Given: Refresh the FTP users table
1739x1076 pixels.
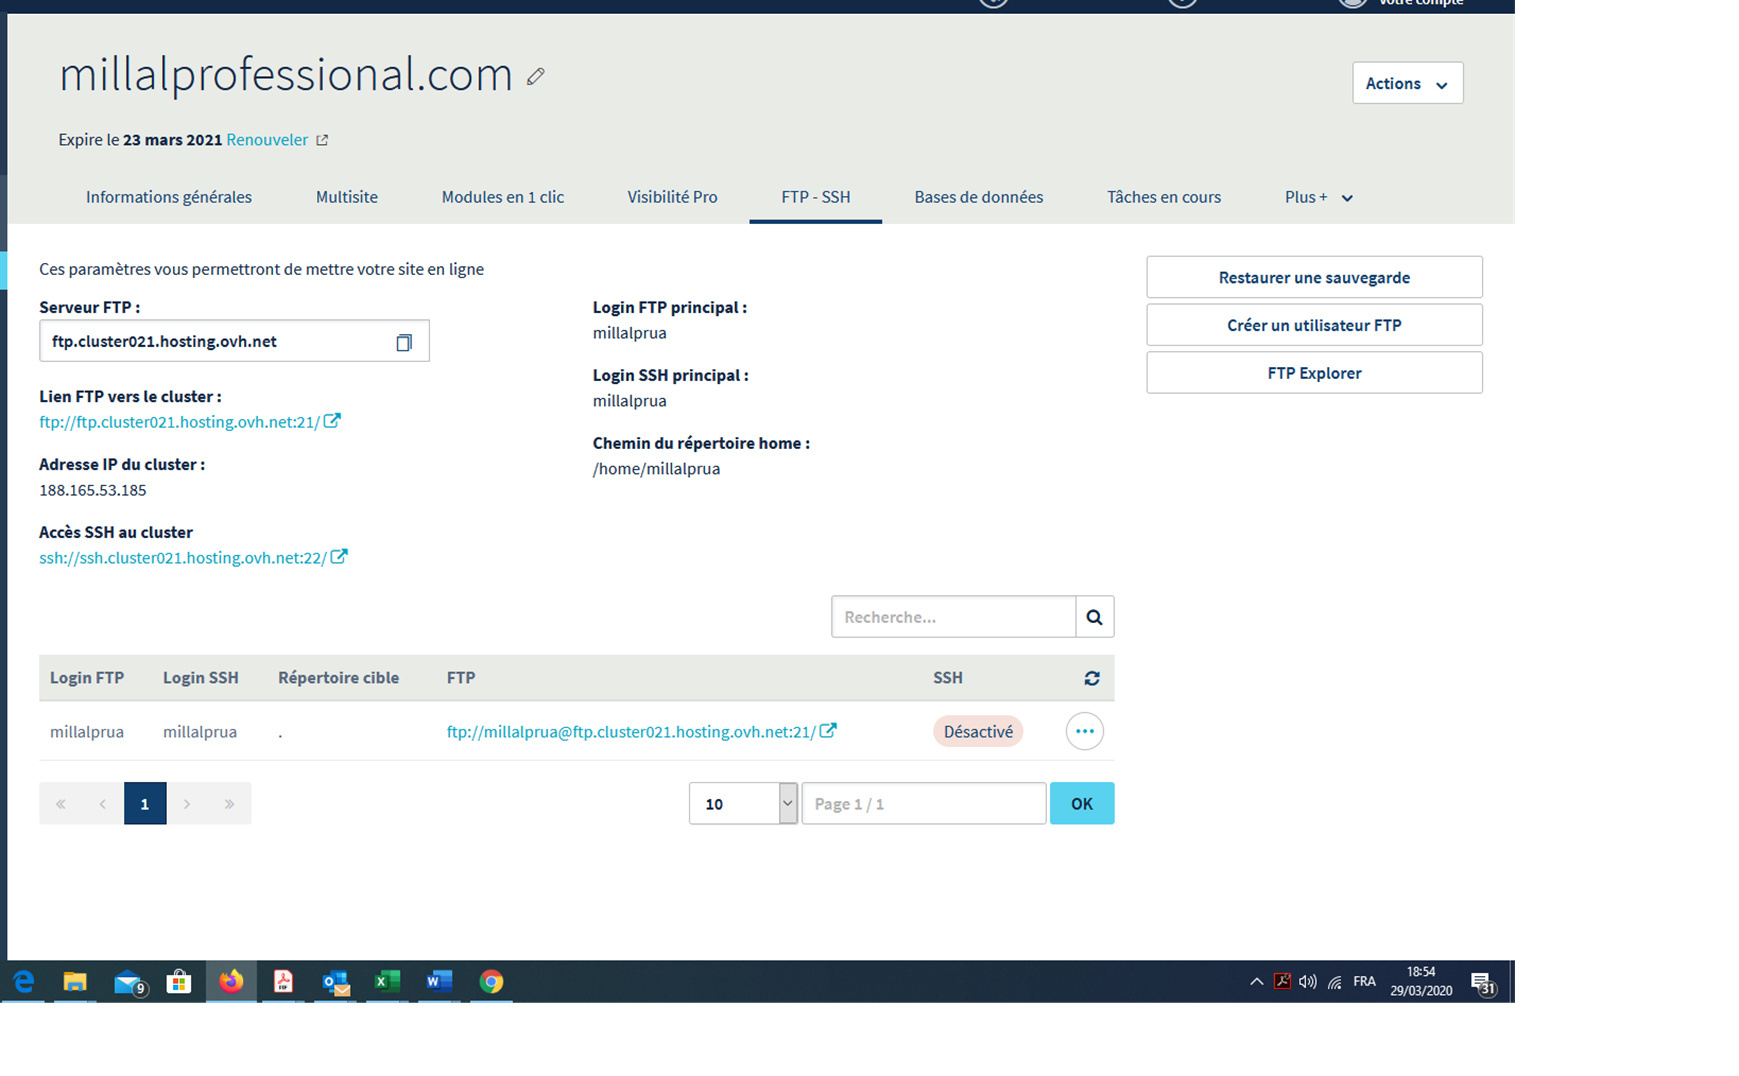Looking at the screenshot, I should [x=1091, y=678].
